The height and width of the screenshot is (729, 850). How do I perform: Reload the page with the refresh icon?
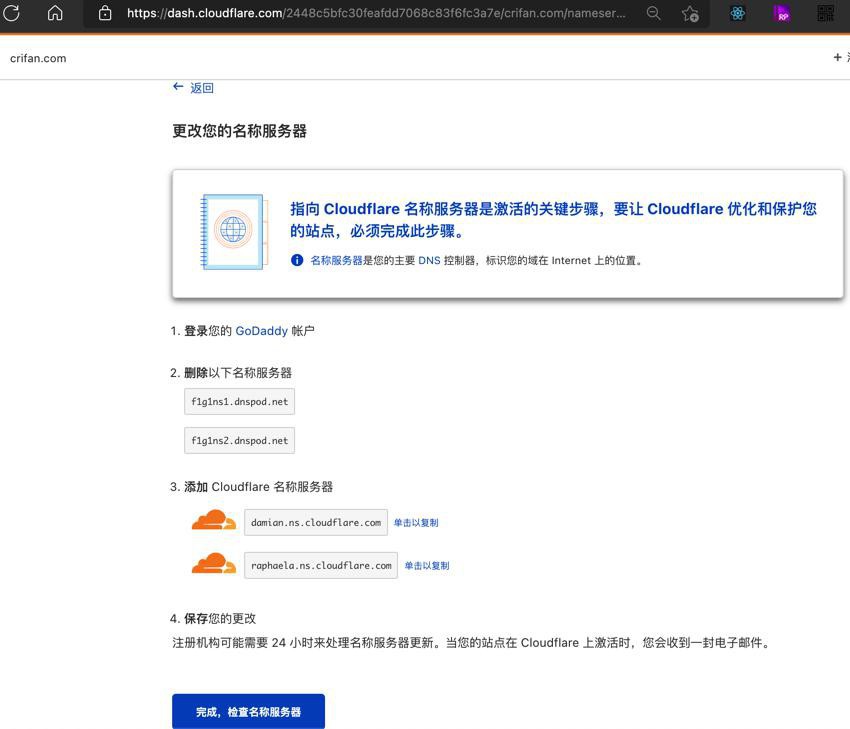tap(11, 12)
